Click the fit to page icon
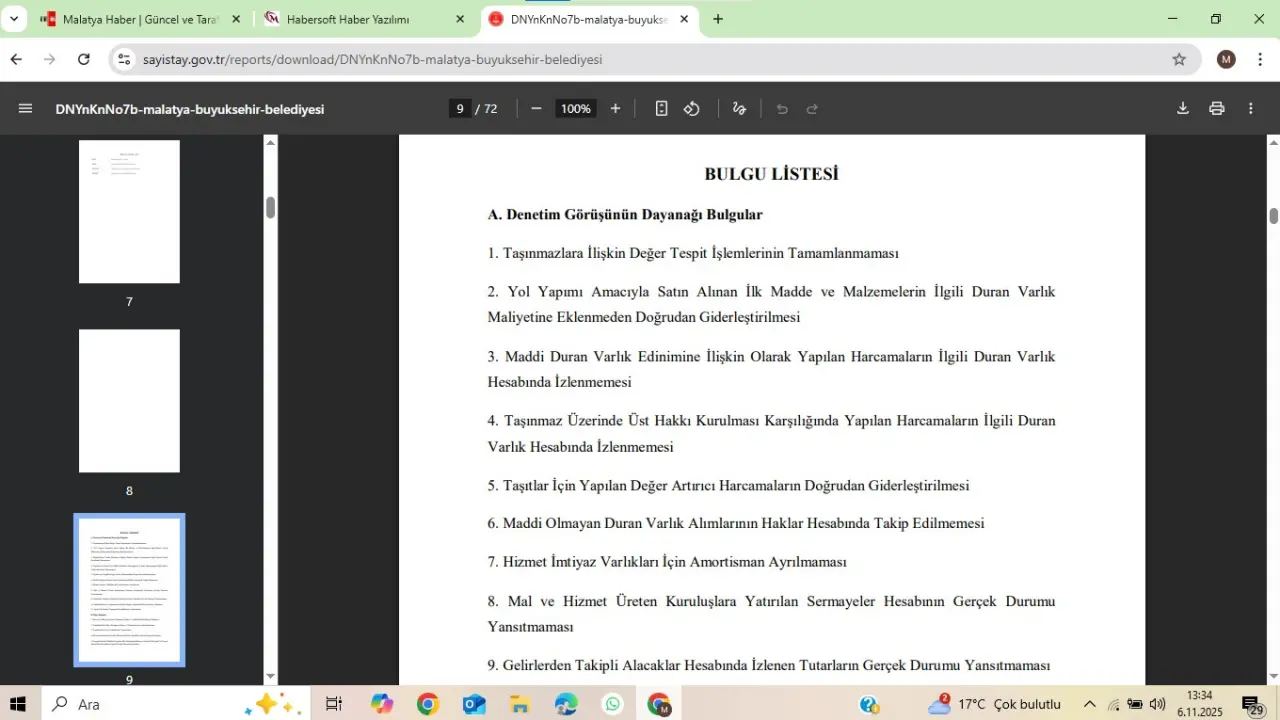The width and height of the screenshot is (1280, 720). click(x=661, y=109)
